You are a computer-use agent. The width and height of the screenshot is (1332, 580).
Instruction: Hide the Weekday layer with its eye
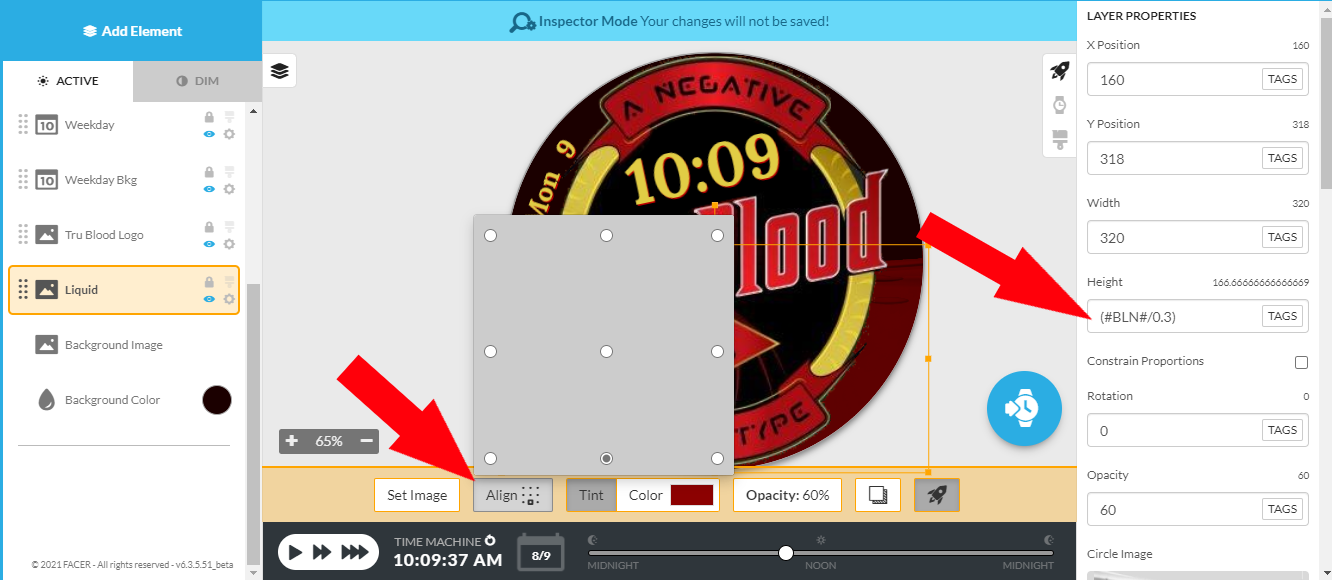click(209, 134)
